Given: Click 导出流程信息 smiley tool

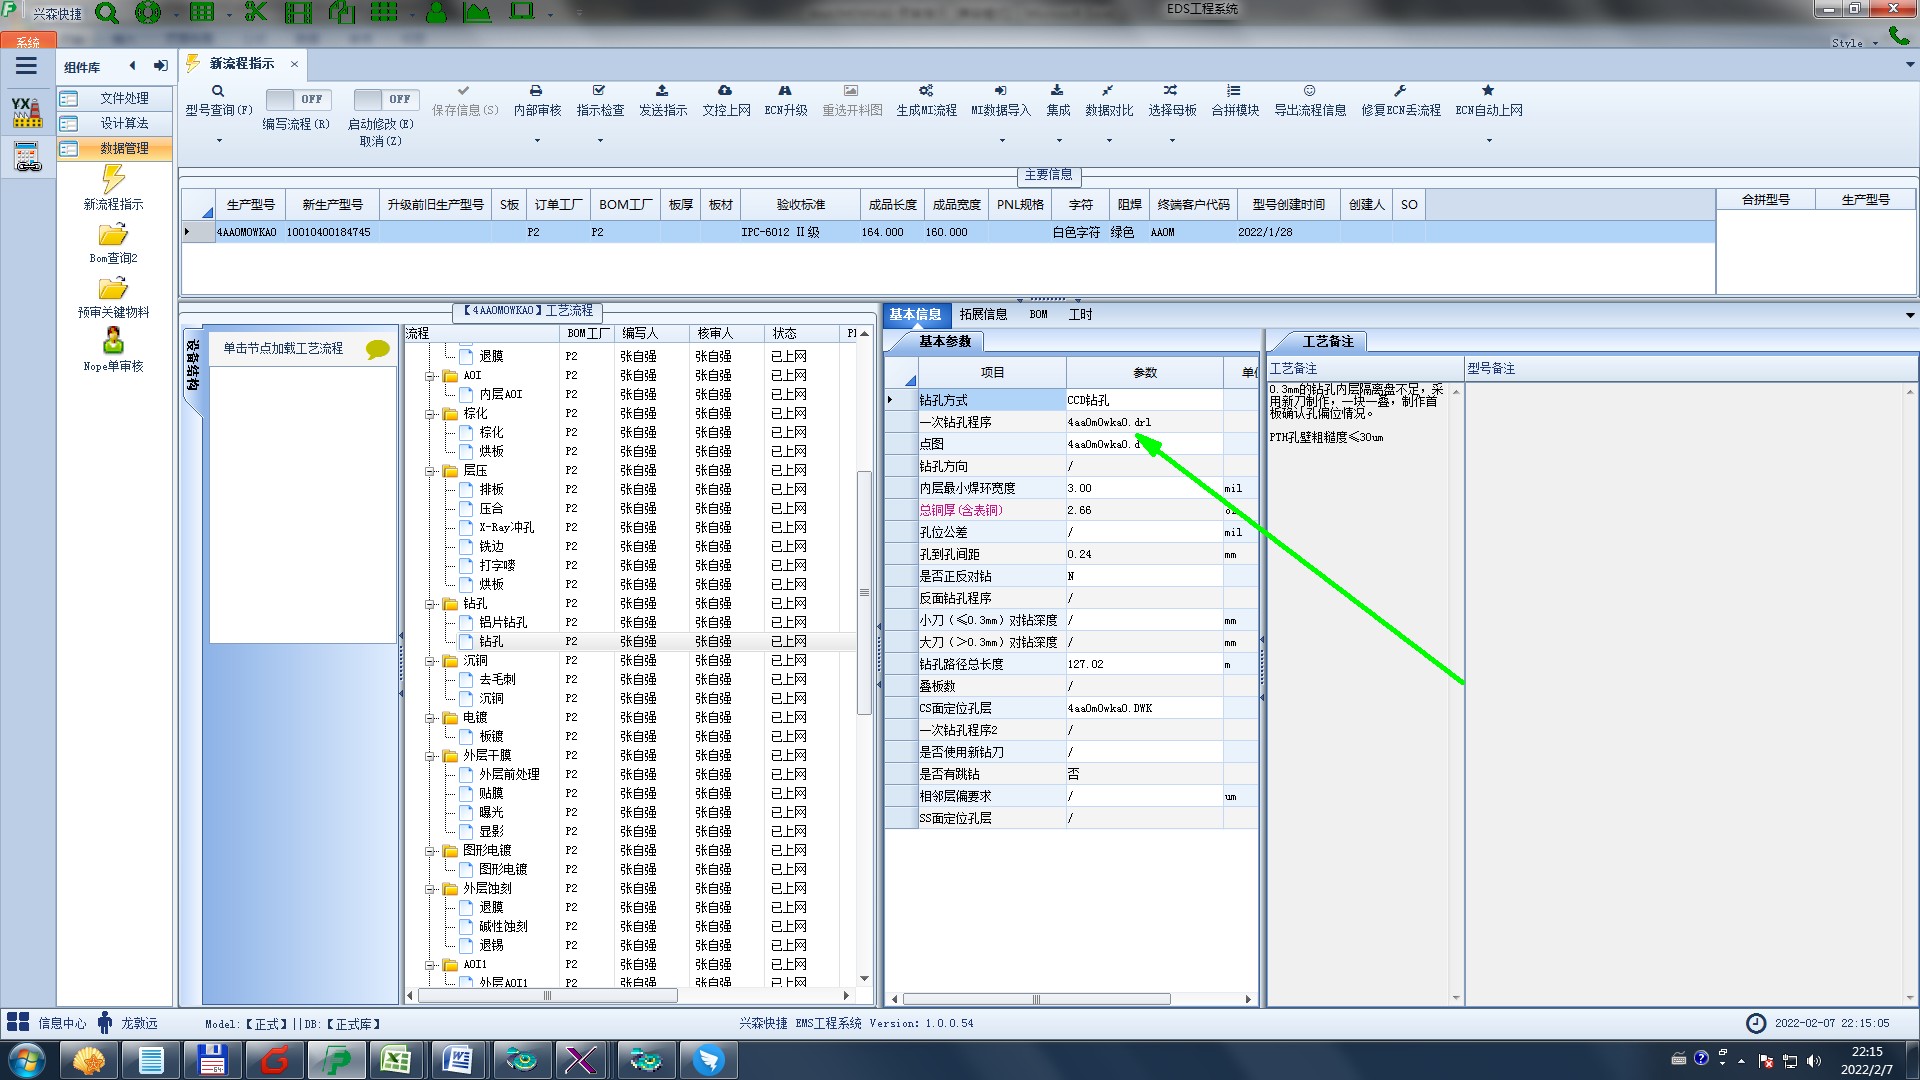Looking at the screenshot, I should coord(1310,101).
